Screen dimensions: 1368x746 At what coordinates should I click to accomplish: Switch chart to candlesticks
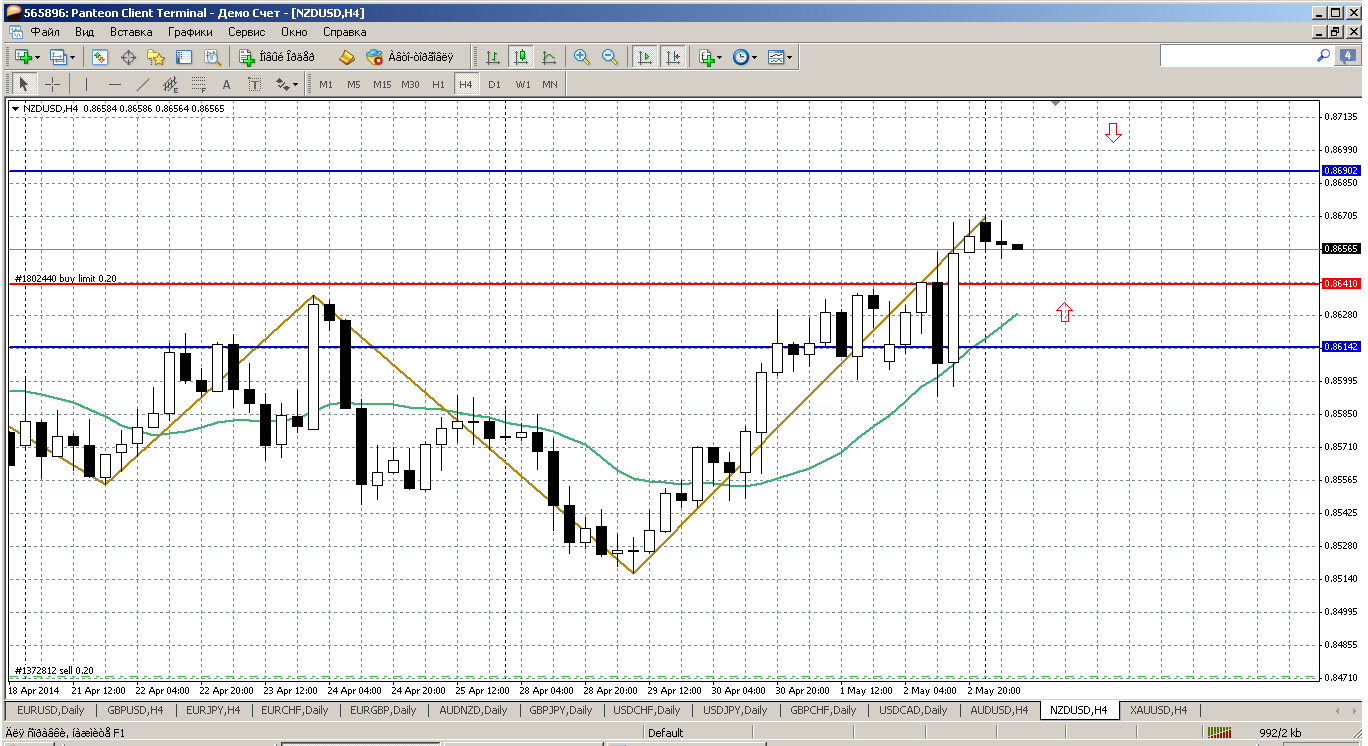click(521, 57)
